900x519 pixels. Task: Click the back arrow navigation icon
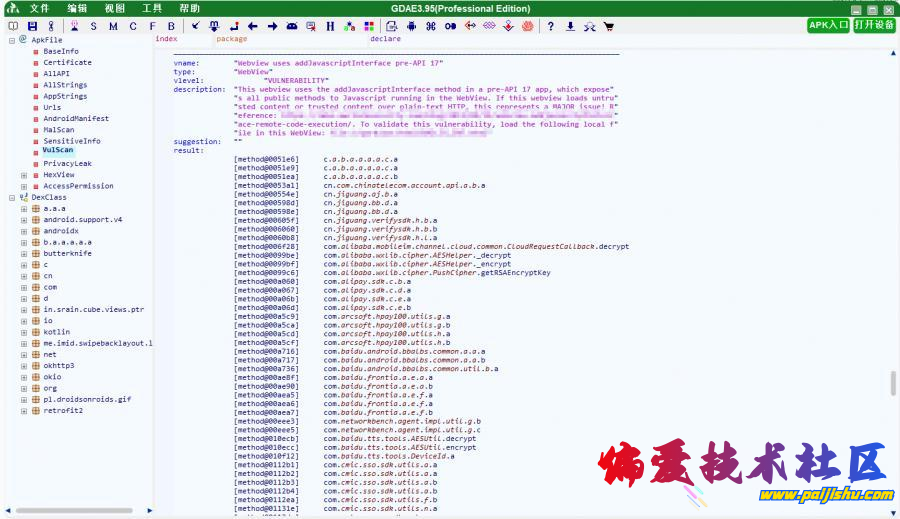[x=252, y=26]
